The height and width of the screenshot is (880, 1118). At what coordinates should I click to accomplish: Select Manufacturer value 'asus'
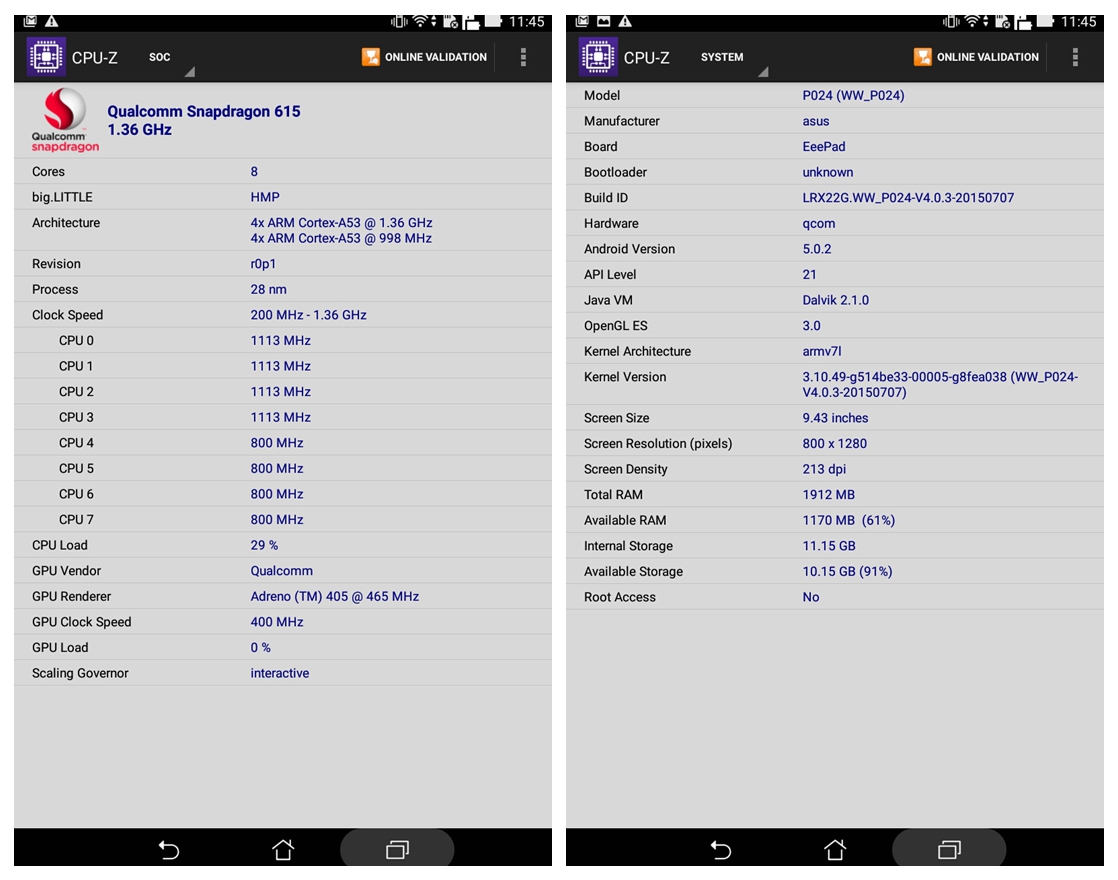coord(816,121)
